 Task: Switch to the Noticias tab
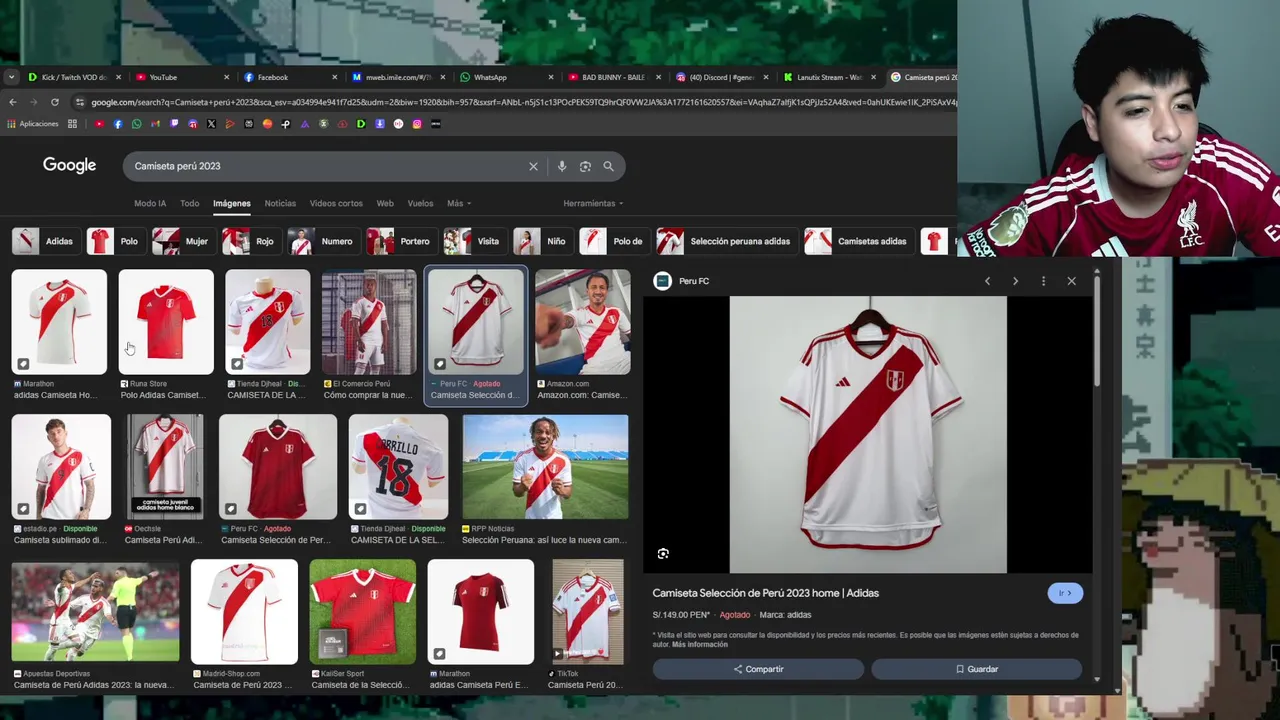(x=280, y=203)
